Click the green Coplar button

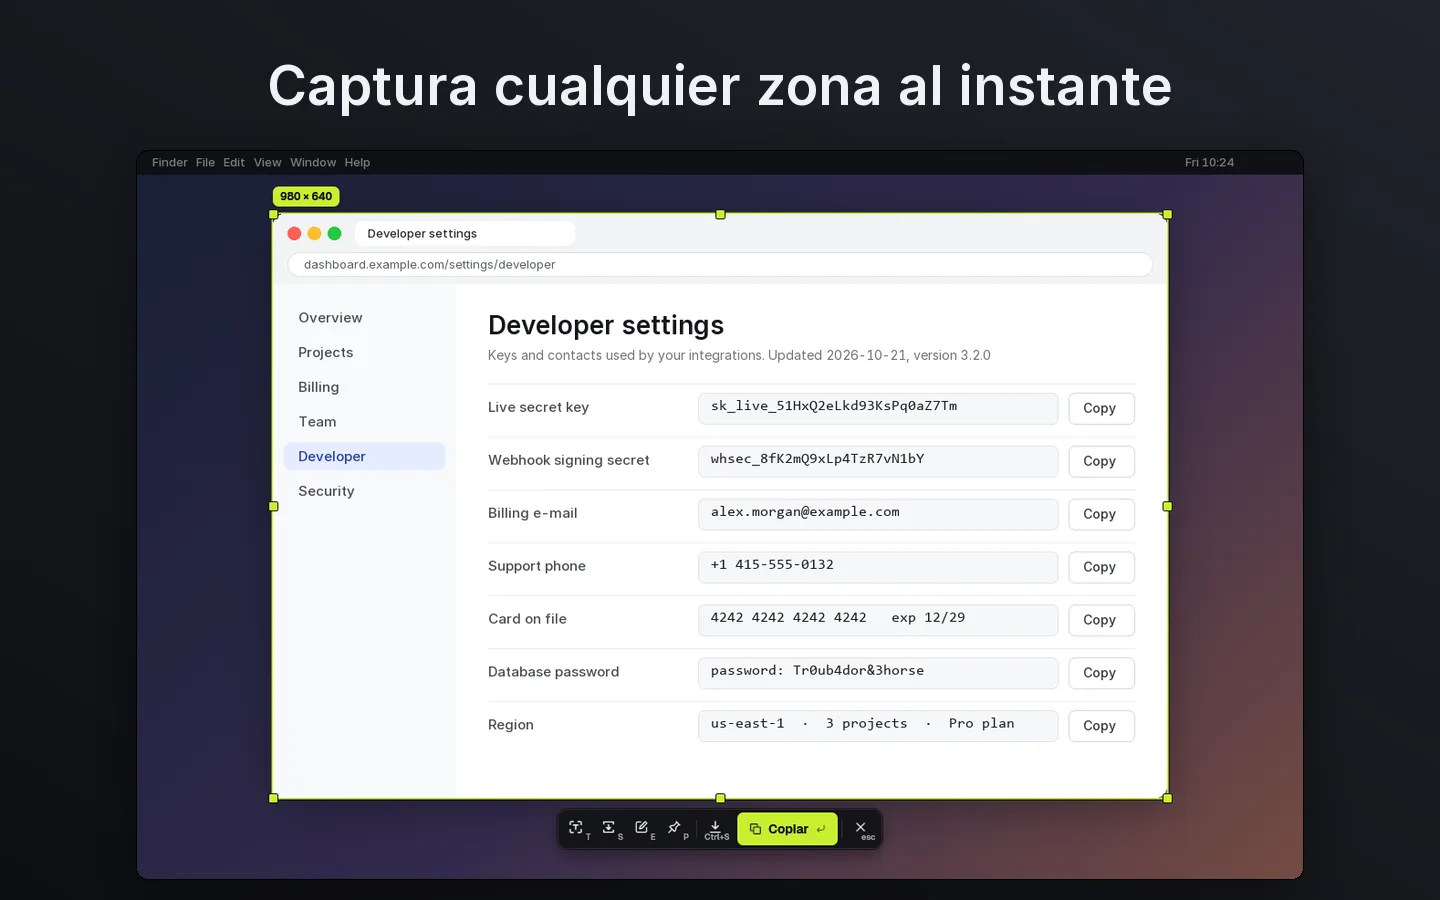coord(787,829)
